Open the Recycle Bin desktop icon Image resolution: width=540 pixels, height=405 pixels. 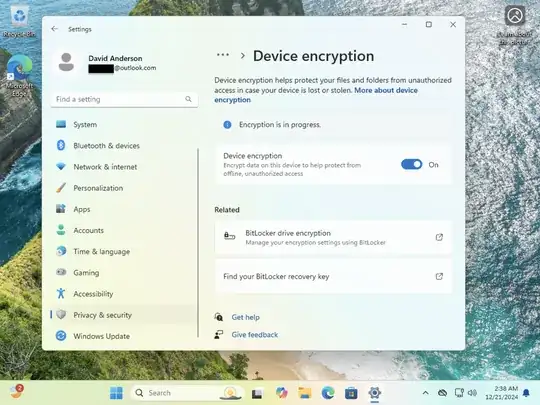point(19,21)
